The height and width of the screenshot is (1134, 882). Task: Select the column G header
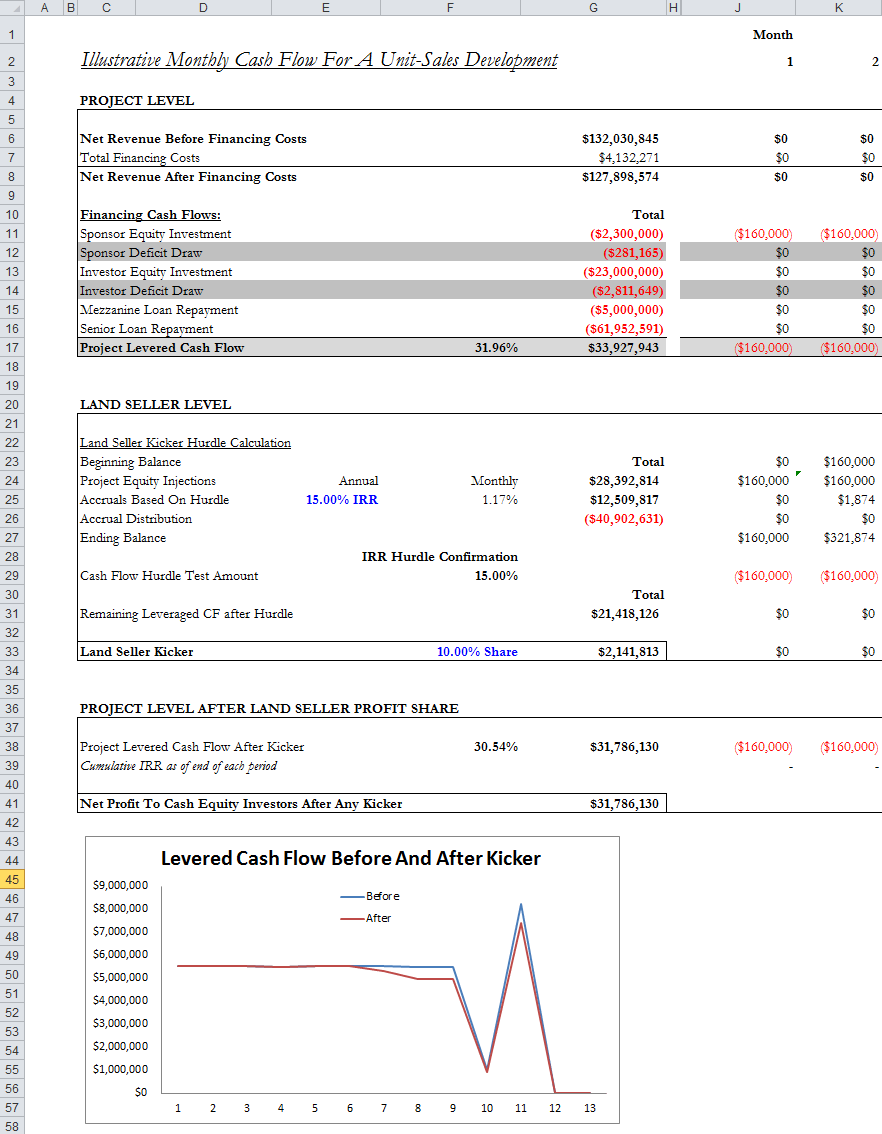pos(593,7)
